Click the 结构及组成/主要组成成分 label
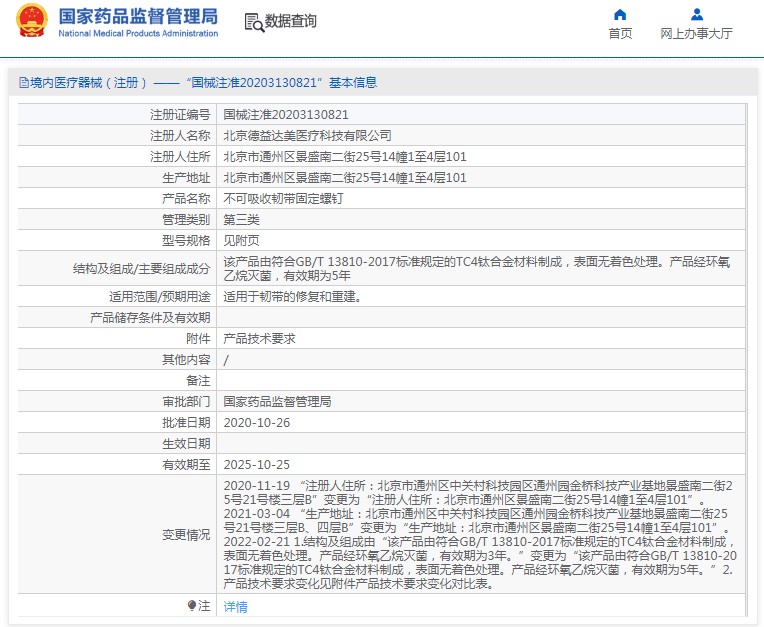This screenshot has width=764, height=627. (x=141, y=268)
